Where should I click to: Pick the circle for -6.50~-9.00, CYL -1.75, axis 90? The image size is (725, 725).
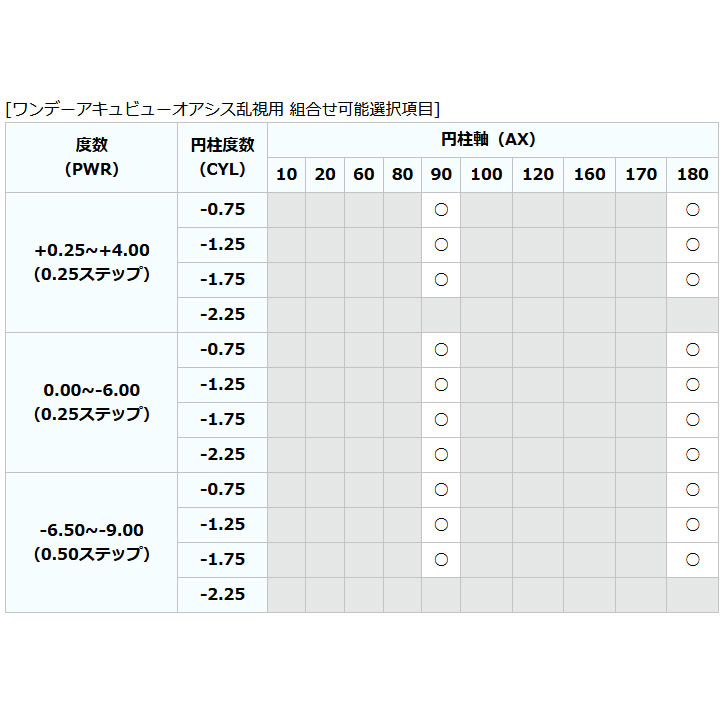441,560
